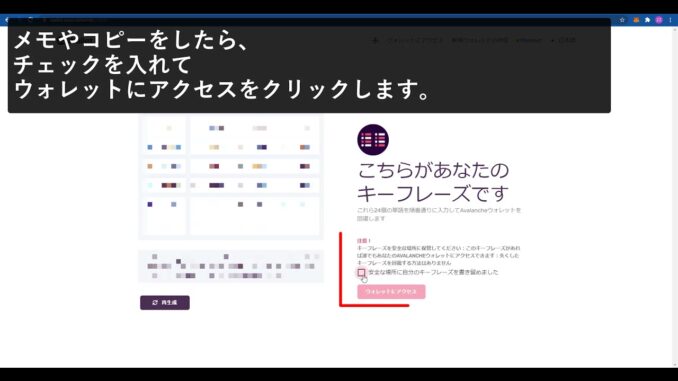The image size is (678, 381).
Task: Click the page scrollbar up arrow
Action: (x=675, y=29)
